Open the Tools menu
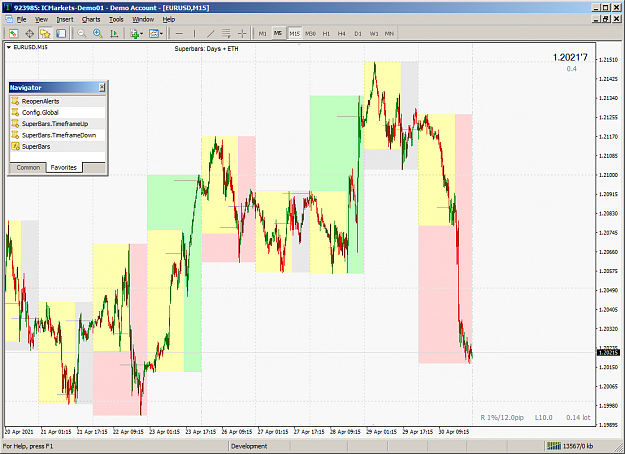This screenshot has width=625, height=454. coord(116,19)
